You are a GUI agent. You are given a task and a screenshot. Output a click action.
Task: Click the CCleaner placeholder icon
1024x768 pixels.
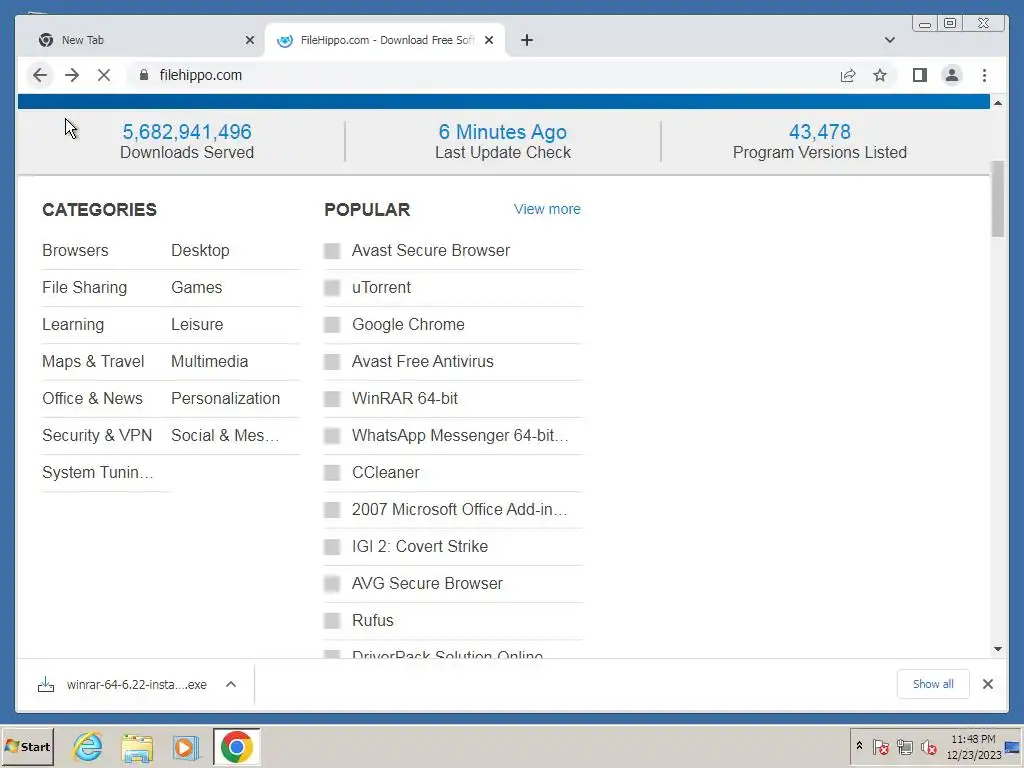[332, 473]
